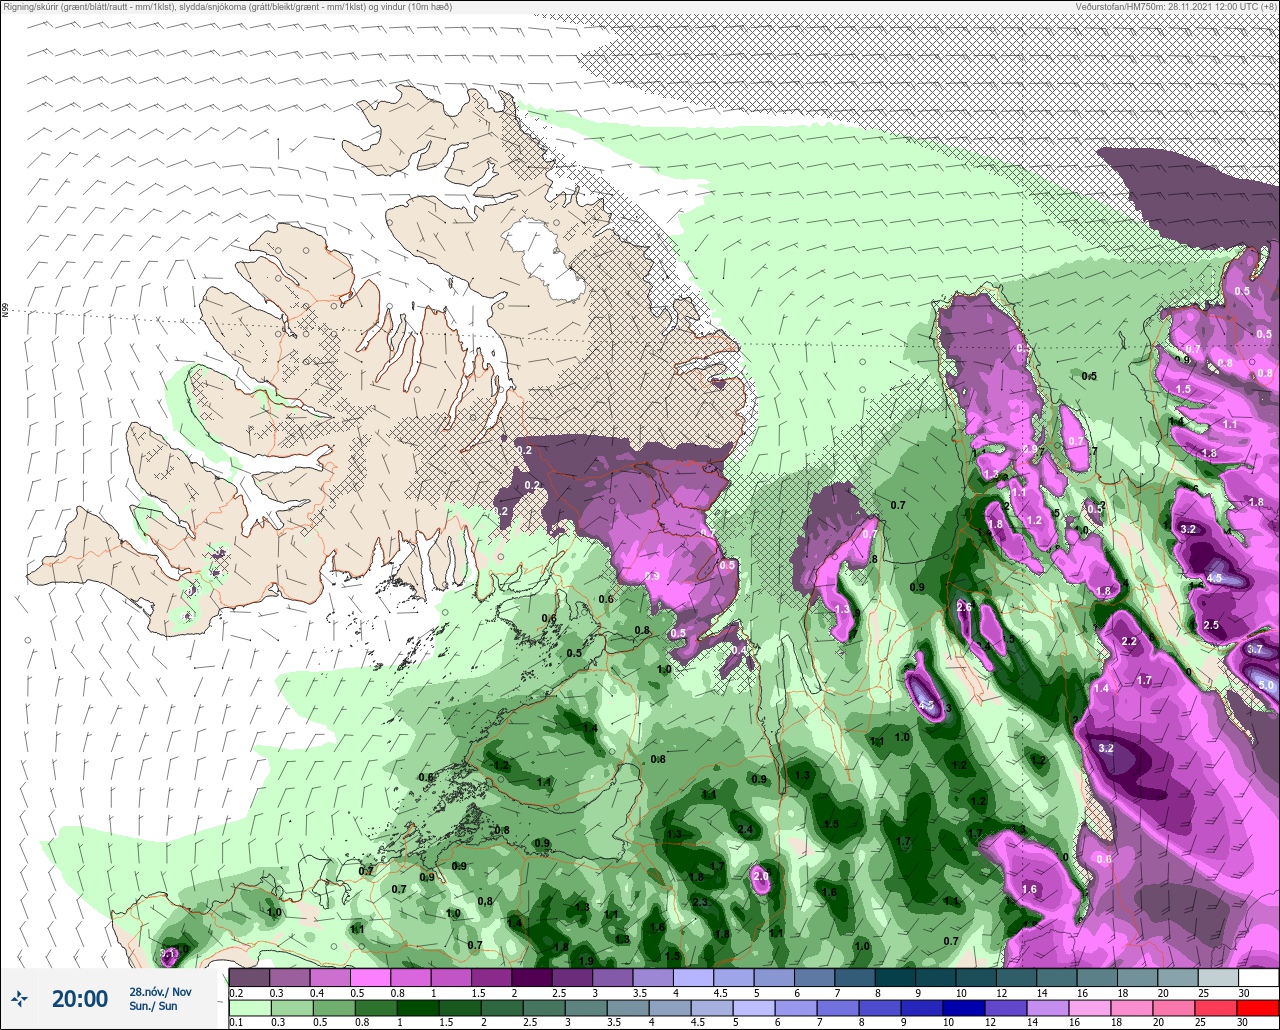The width and height of the screenshot is (1280, 1030).
Task: Click the 2.6 precipitation value on map
Action: tap(964, 607)
